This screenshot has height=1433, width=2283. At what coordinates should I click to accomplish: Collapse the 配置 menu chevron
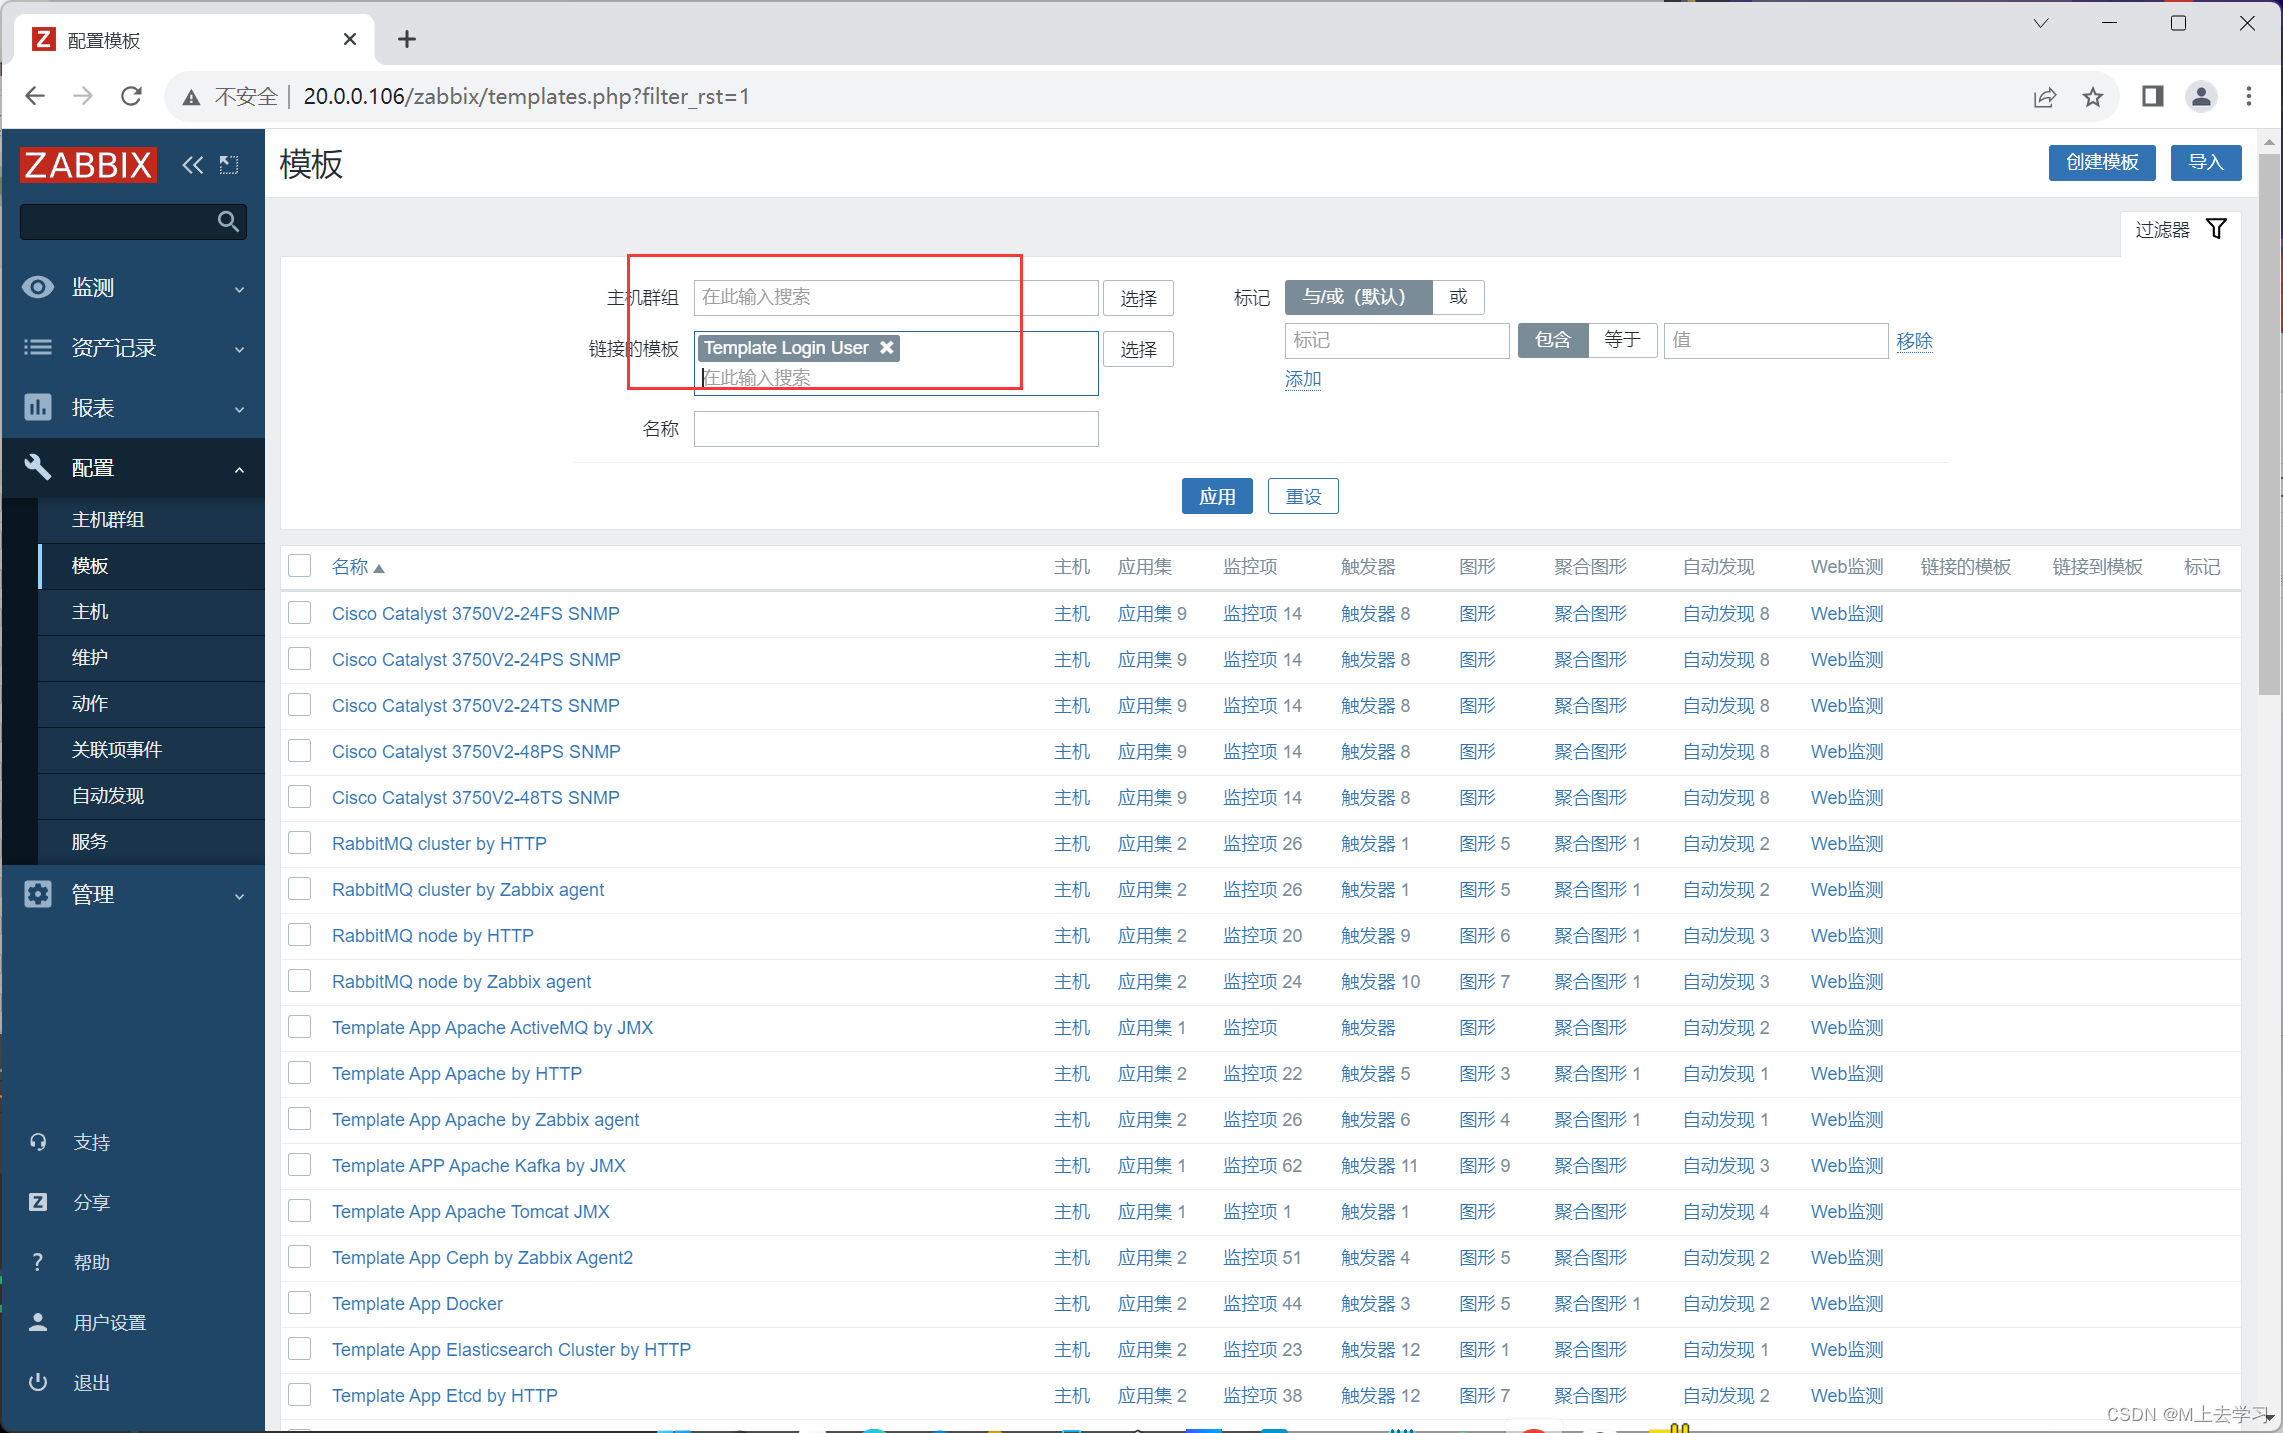pyautogui.click(x=239, y=470)
